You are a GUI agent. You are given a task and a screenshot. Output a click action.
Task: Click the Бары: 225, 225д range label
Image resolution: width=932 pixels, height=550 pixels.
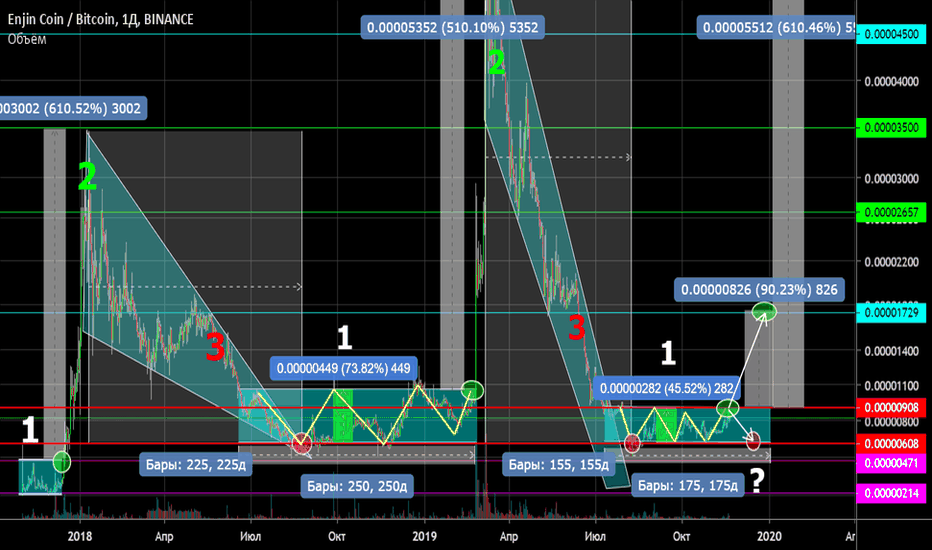pos(196,464)
